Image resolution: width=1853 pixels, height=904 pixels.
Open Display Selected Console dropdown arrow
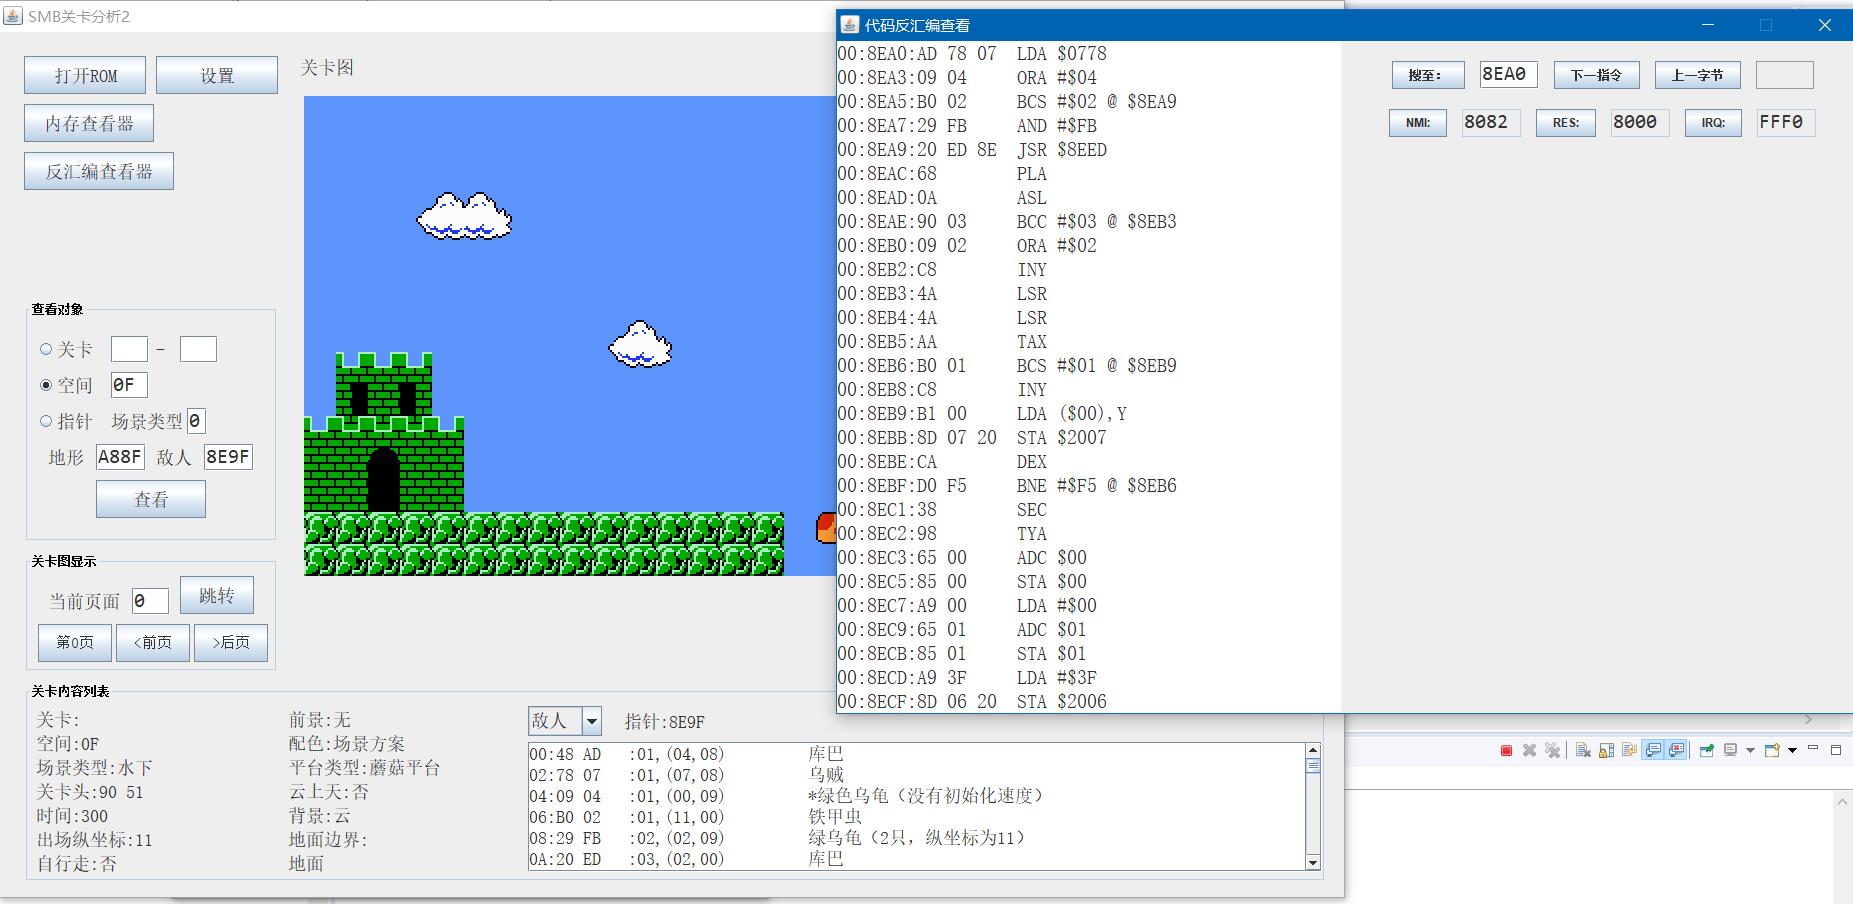click(1750, 750)
